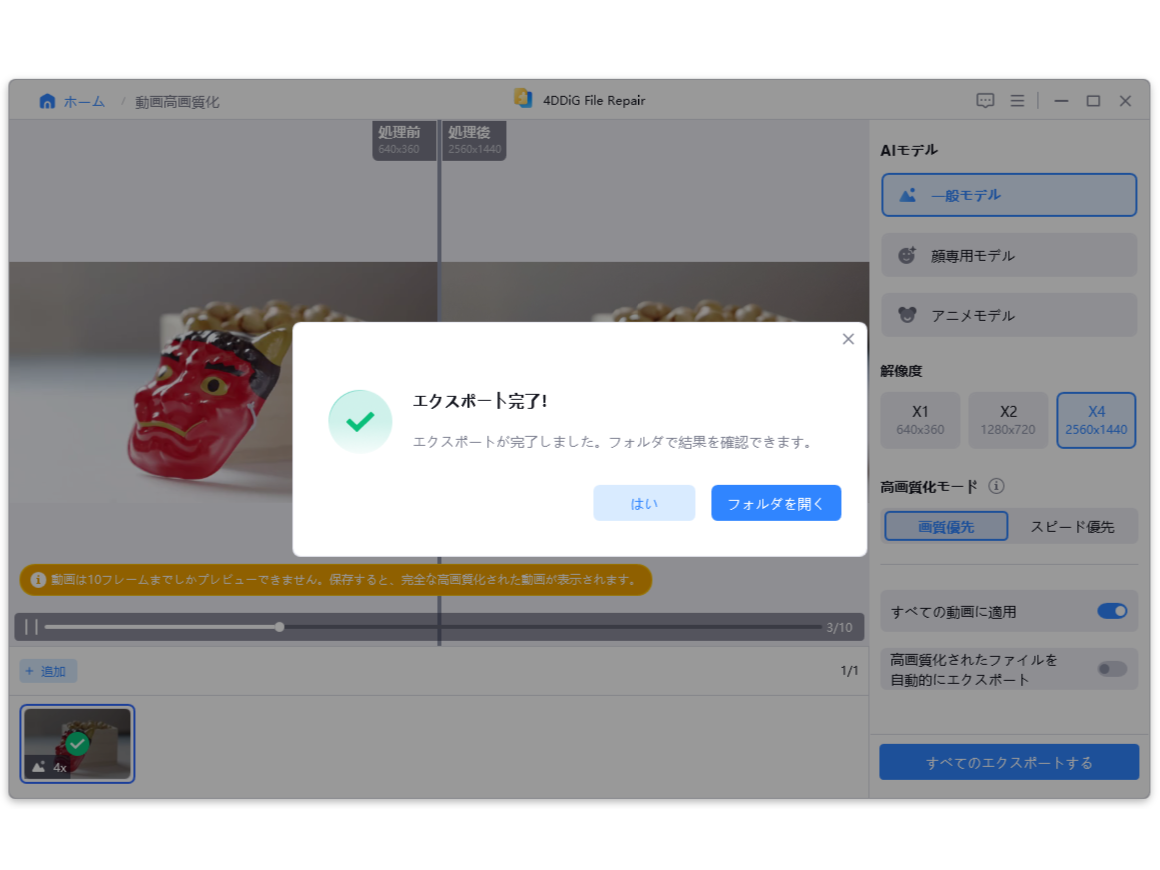Click the preview progress slider handle
Viewport: 1160px width, 870px height.
279,627
